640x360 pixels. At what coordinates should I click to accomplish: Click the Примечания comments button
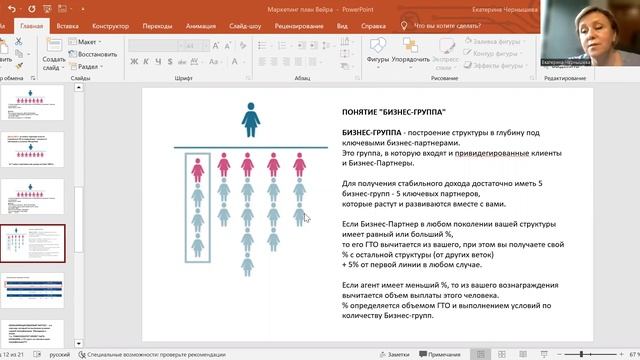440,354
